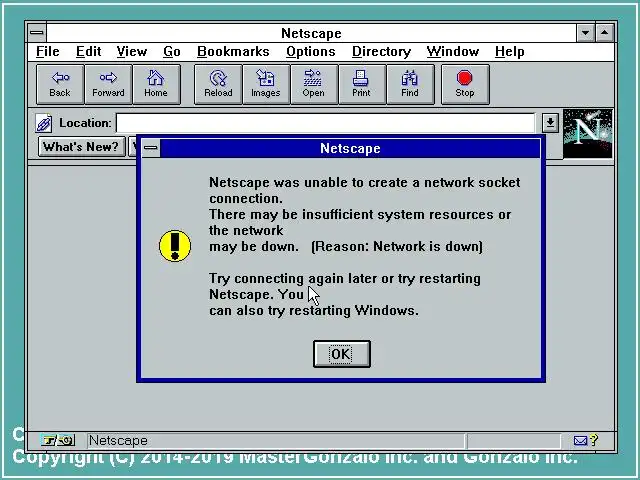The width and height of the screenshot is (640, 480).
Task: Click the status bar progress area
Action: pyautogui.click(x=514, y=441)
